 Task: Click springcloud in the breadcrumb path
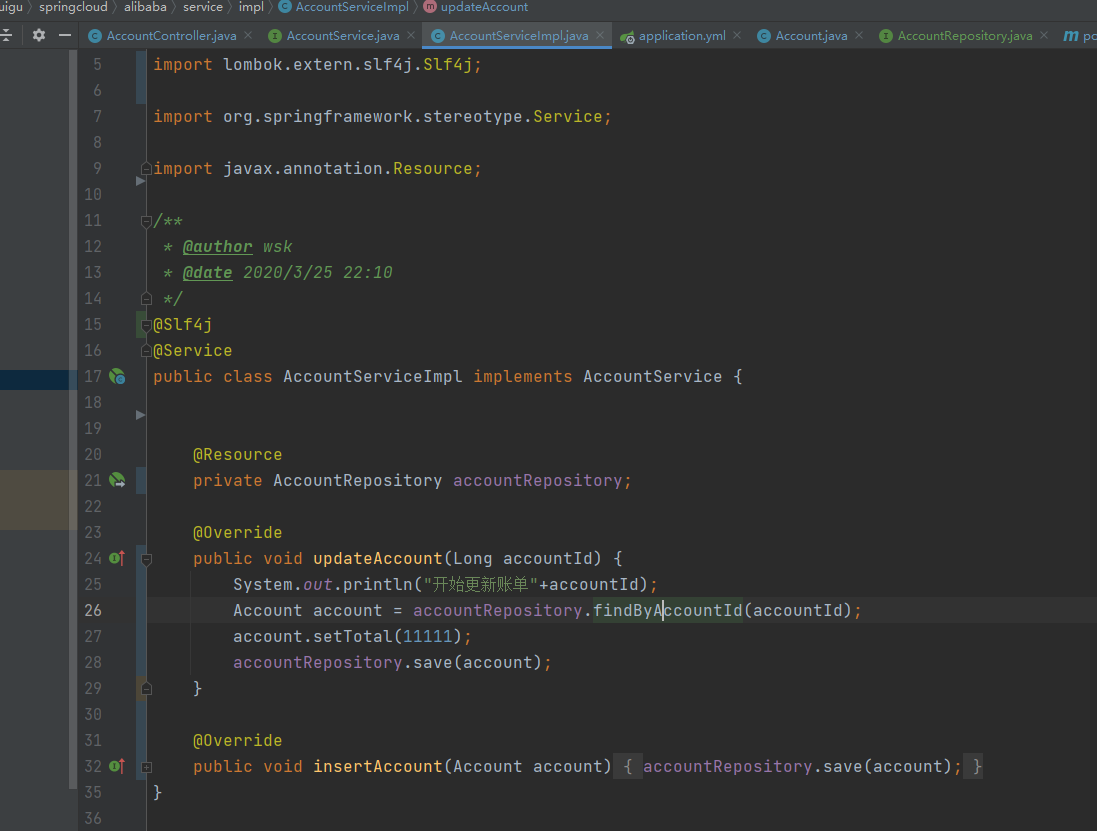click(x=73, y=7)
